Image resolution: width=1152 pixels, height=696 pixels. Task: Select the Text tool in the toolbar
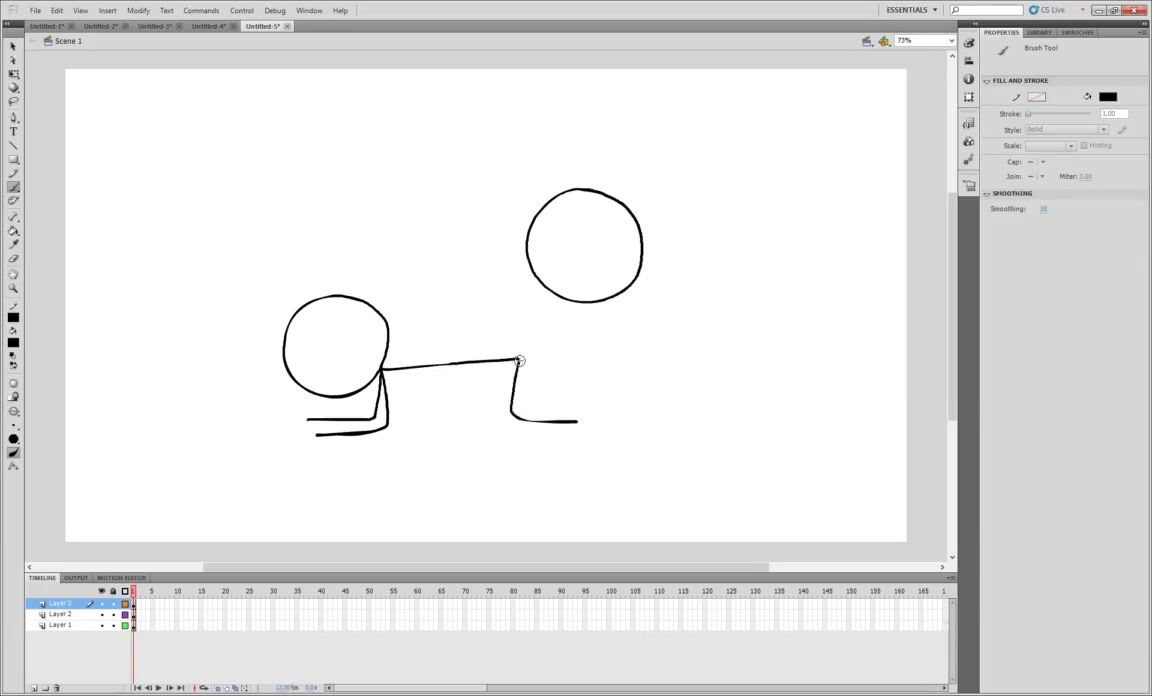tap(13, 131)
